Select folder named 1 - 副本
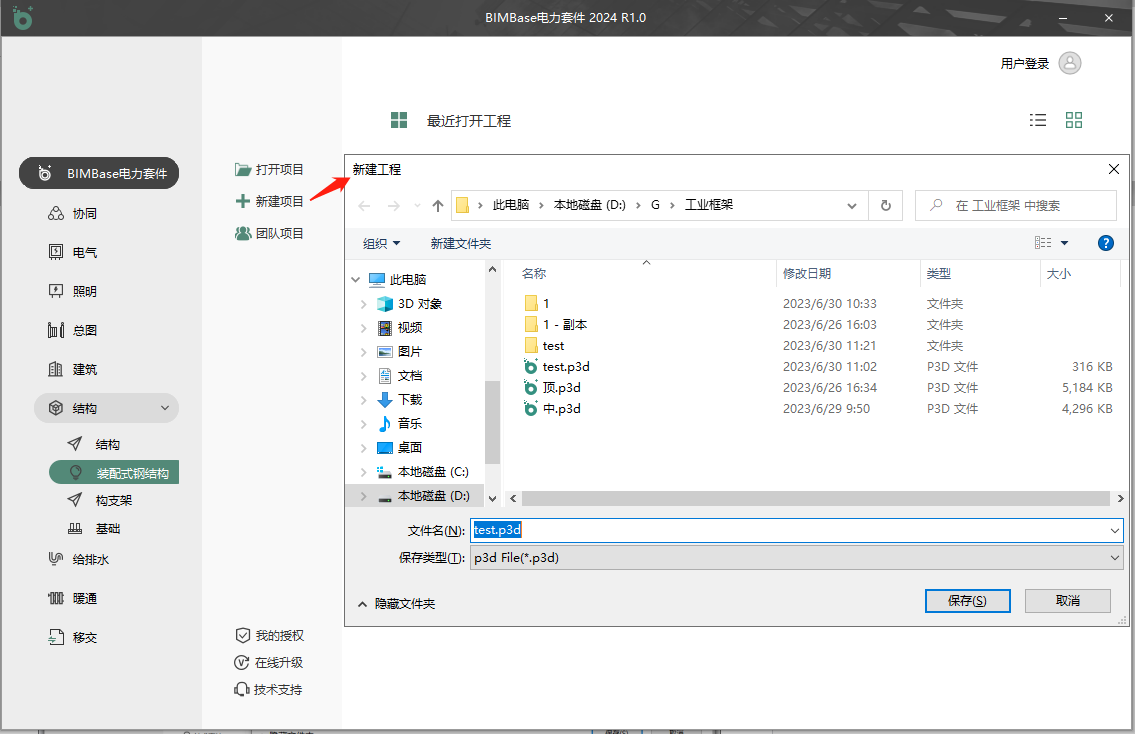Image resolution: width=1135 pixels, height=734 pixels. (565, 324)
